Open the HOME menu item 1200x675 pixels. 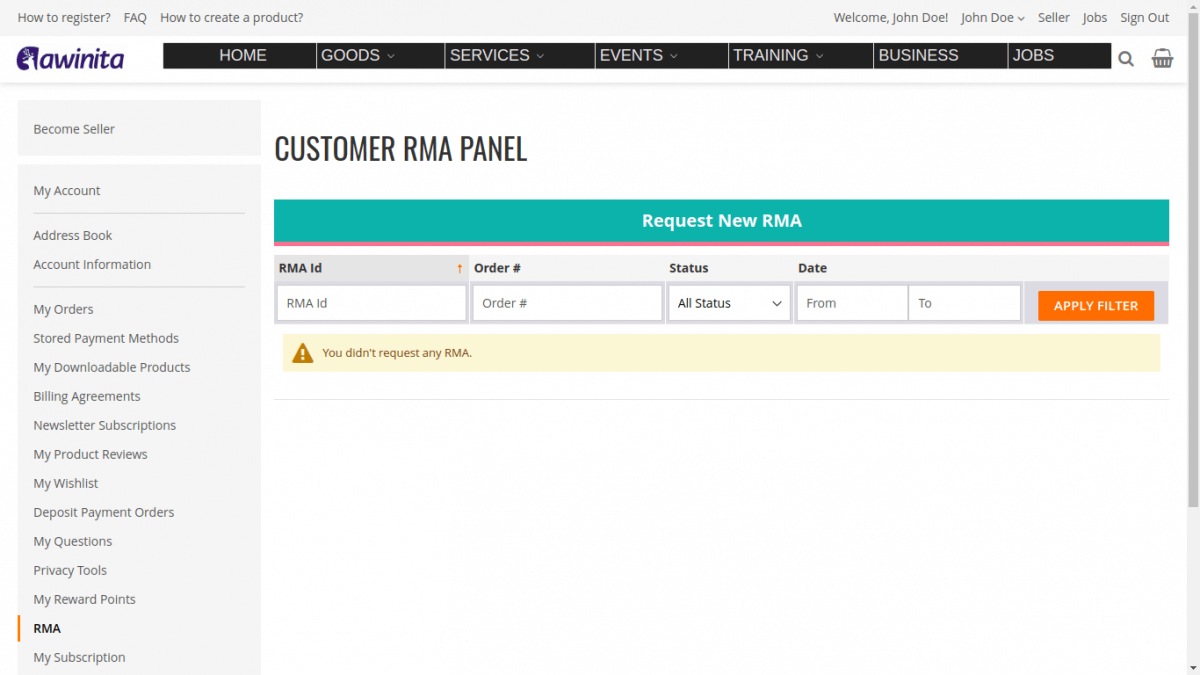243,56
